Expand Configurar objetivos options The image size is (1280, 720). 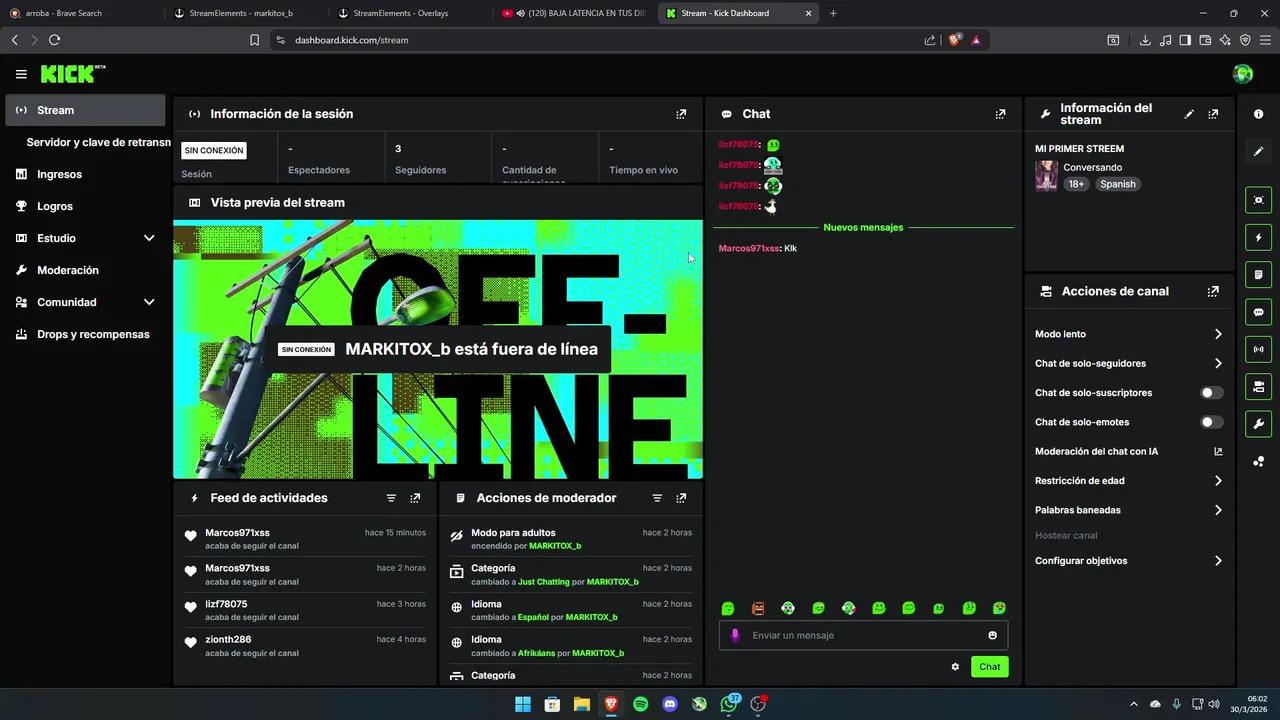[x=1218, y=561]
